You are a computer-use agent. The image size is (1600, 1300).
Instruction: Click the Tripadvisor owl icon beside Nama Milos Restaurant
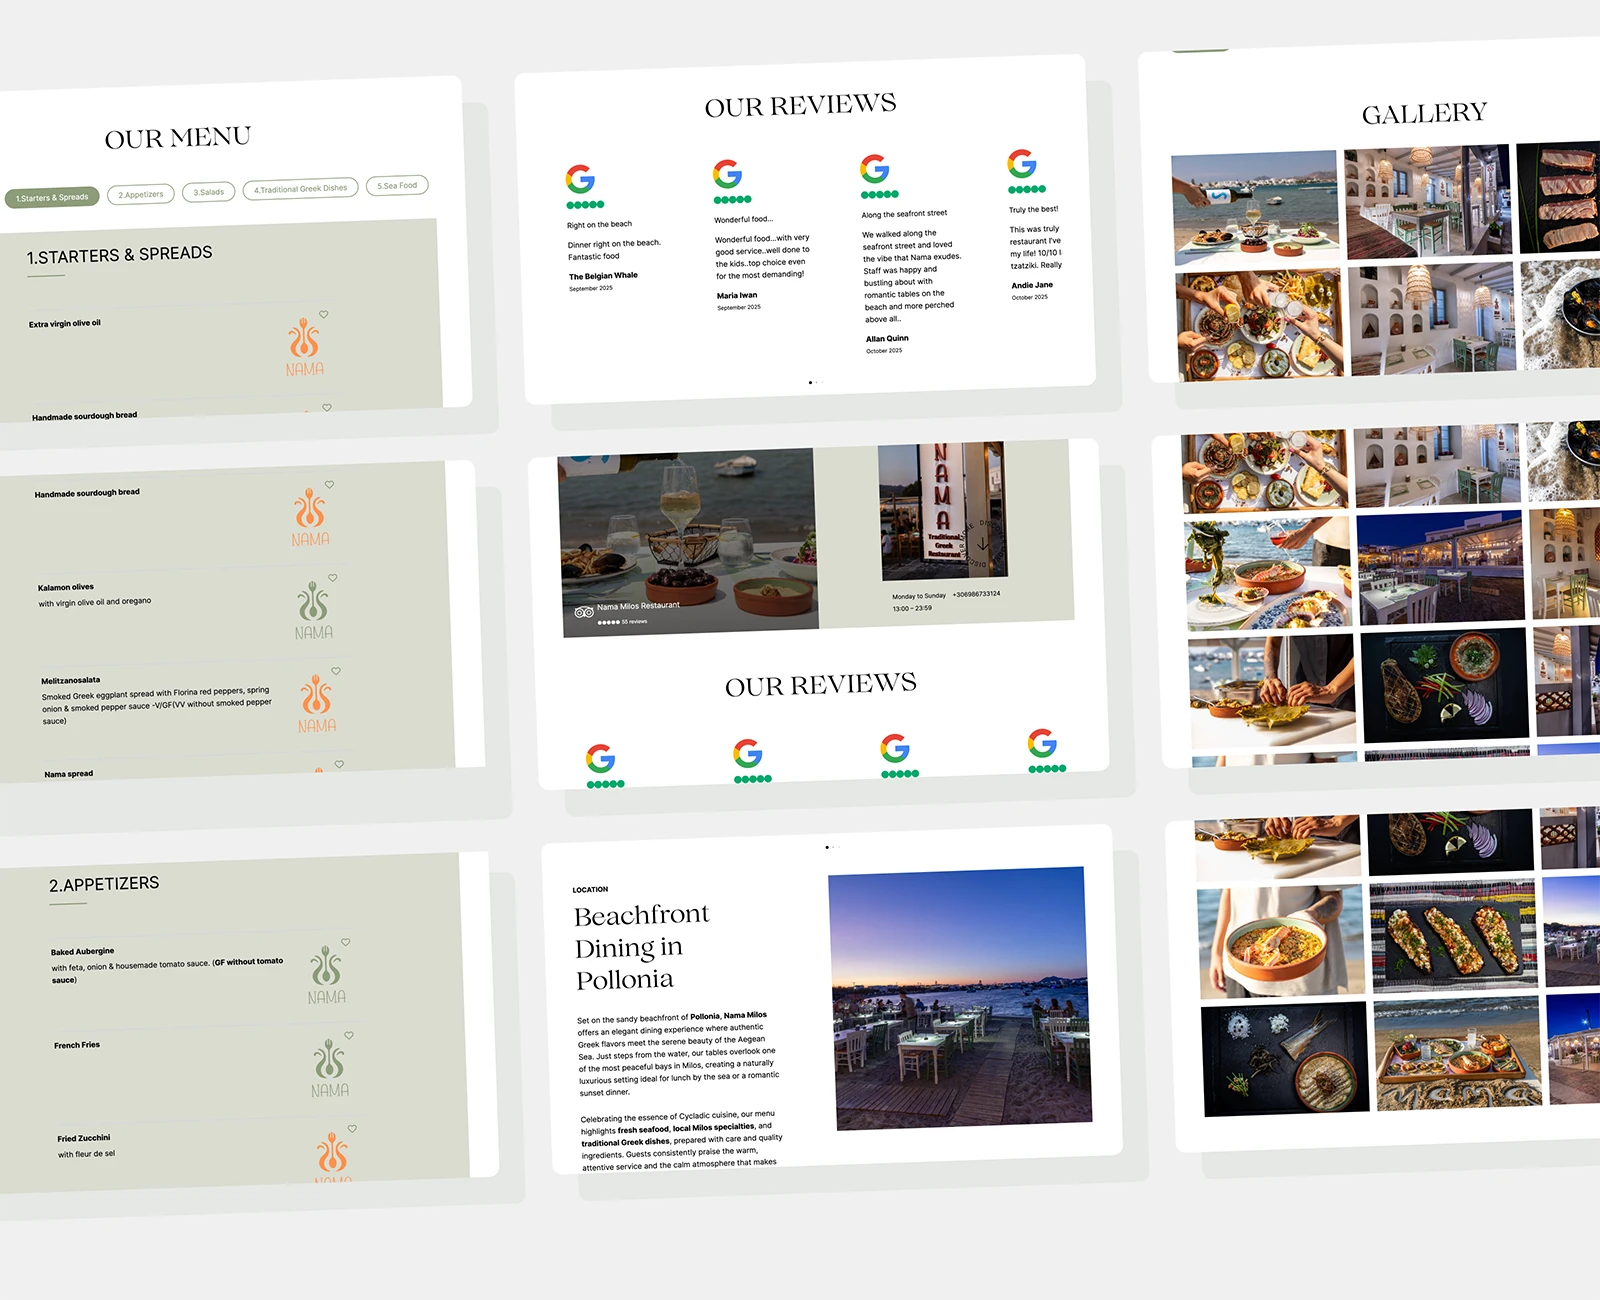click(584, 612)
